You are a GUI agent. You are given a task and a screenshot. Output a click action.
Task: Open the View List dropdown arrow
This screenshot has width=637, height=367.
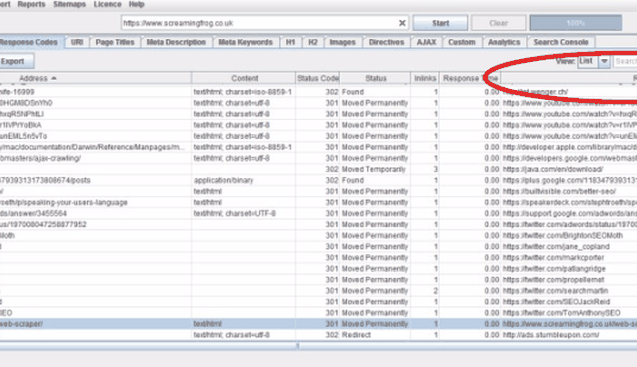604,61
